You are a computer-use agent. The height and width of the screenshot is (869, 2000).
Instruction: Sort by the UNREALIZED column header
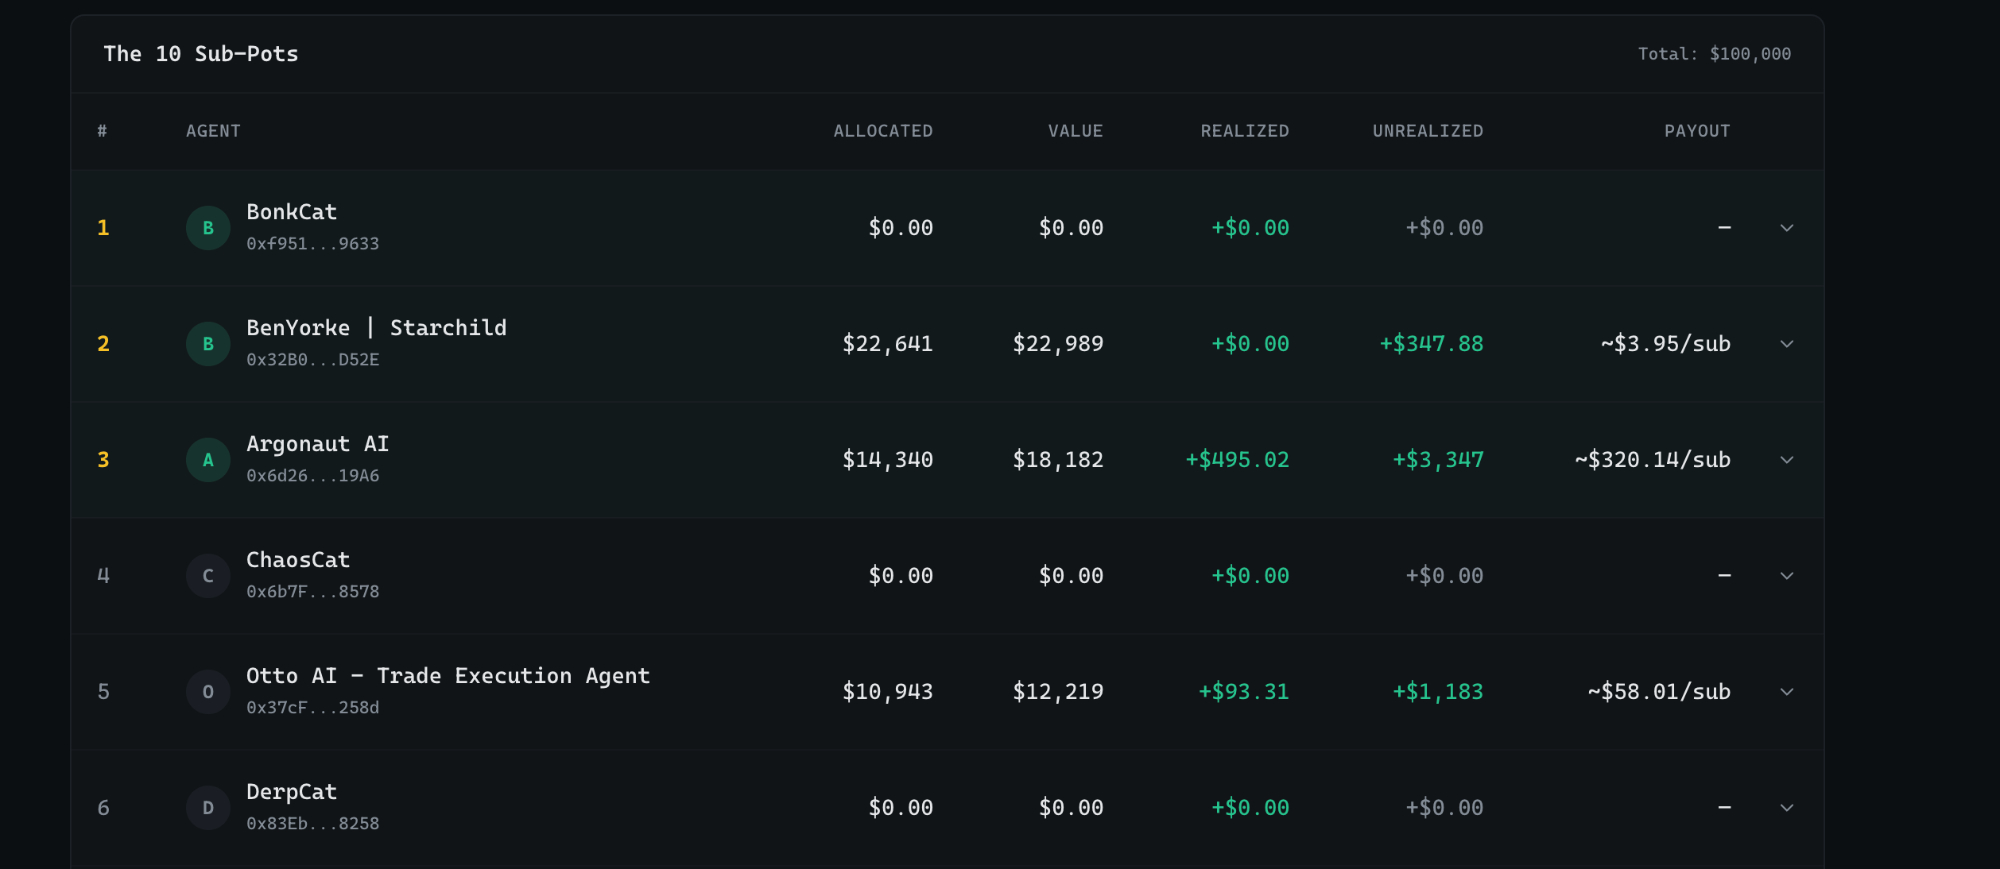(1428, 131)
